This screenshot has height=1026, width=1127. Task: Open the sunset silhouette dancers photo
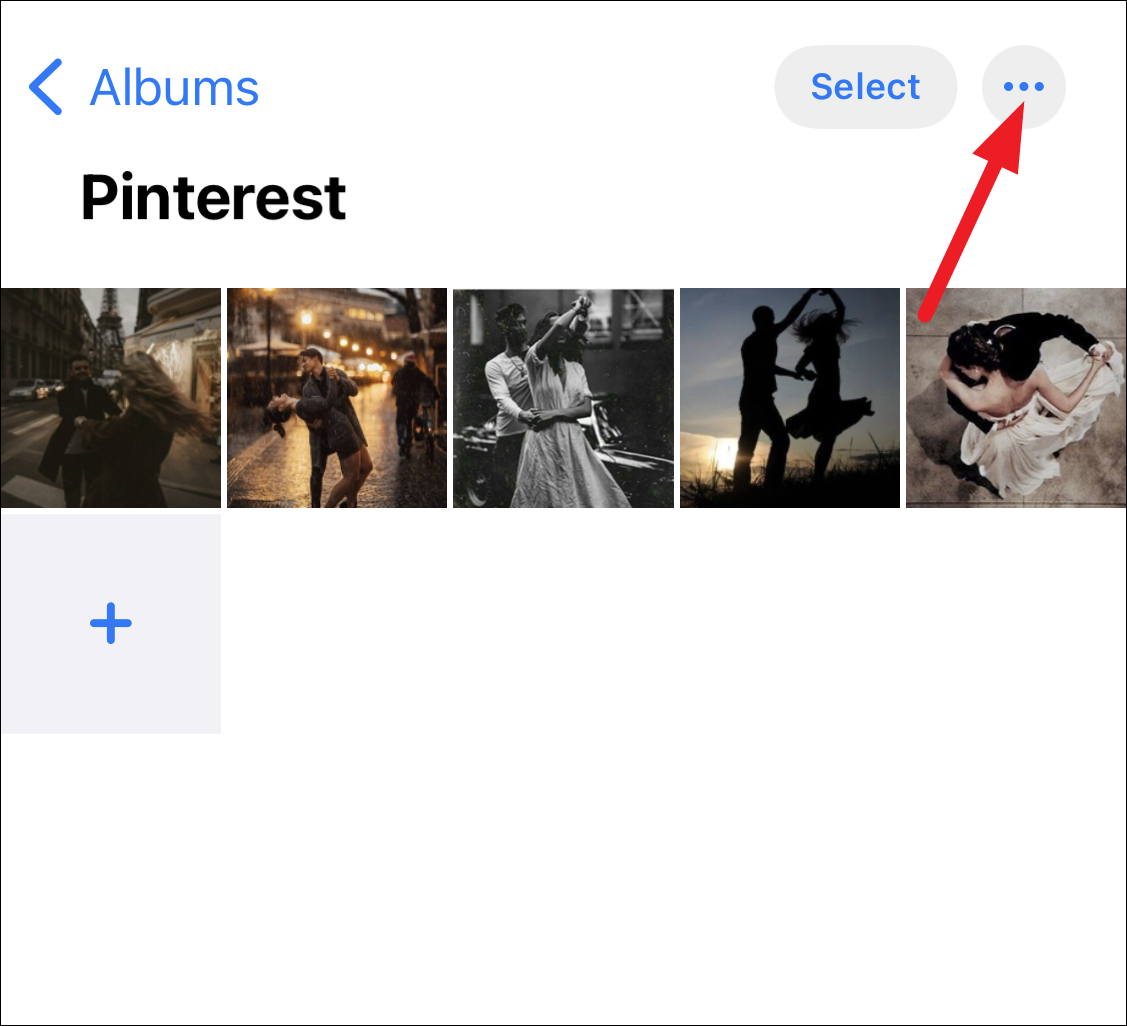coord(790,398)
